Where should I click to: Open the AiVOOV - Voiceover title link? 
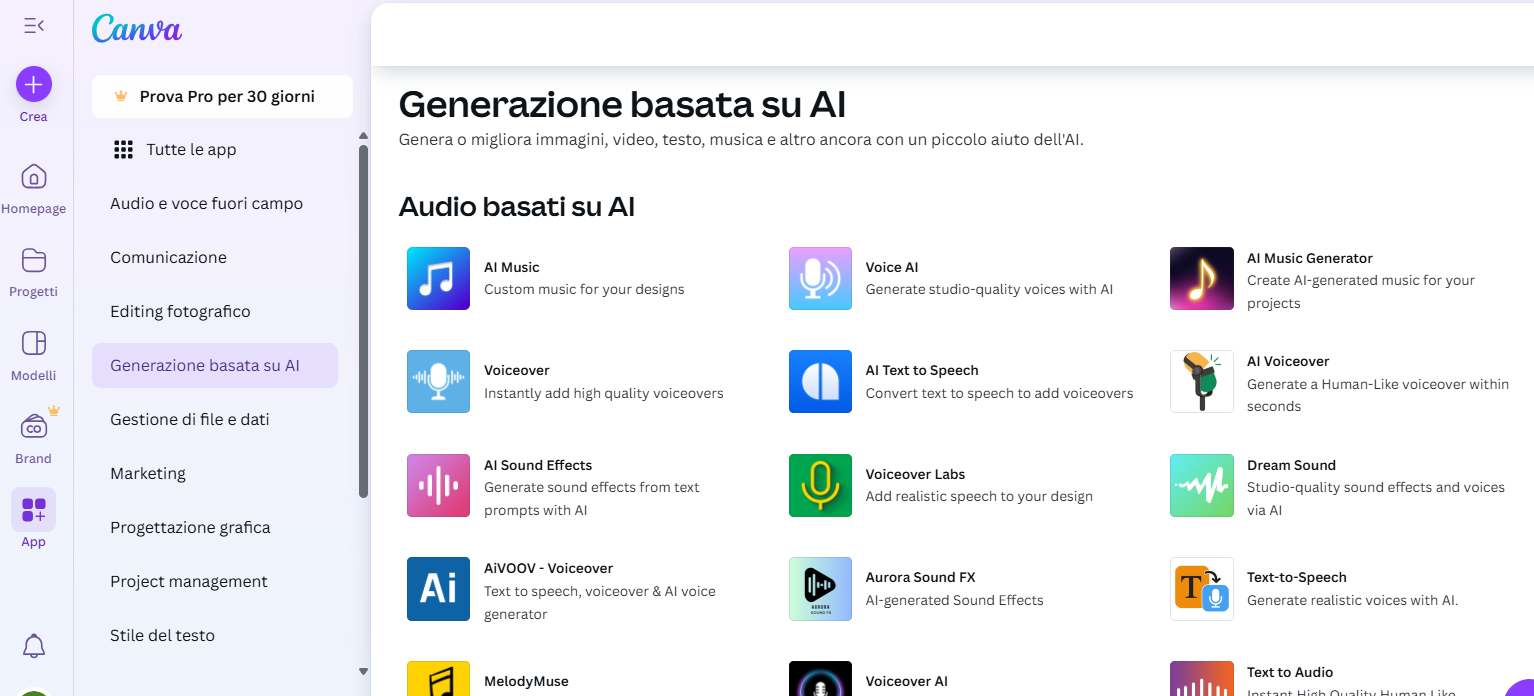tap(549, 568)
